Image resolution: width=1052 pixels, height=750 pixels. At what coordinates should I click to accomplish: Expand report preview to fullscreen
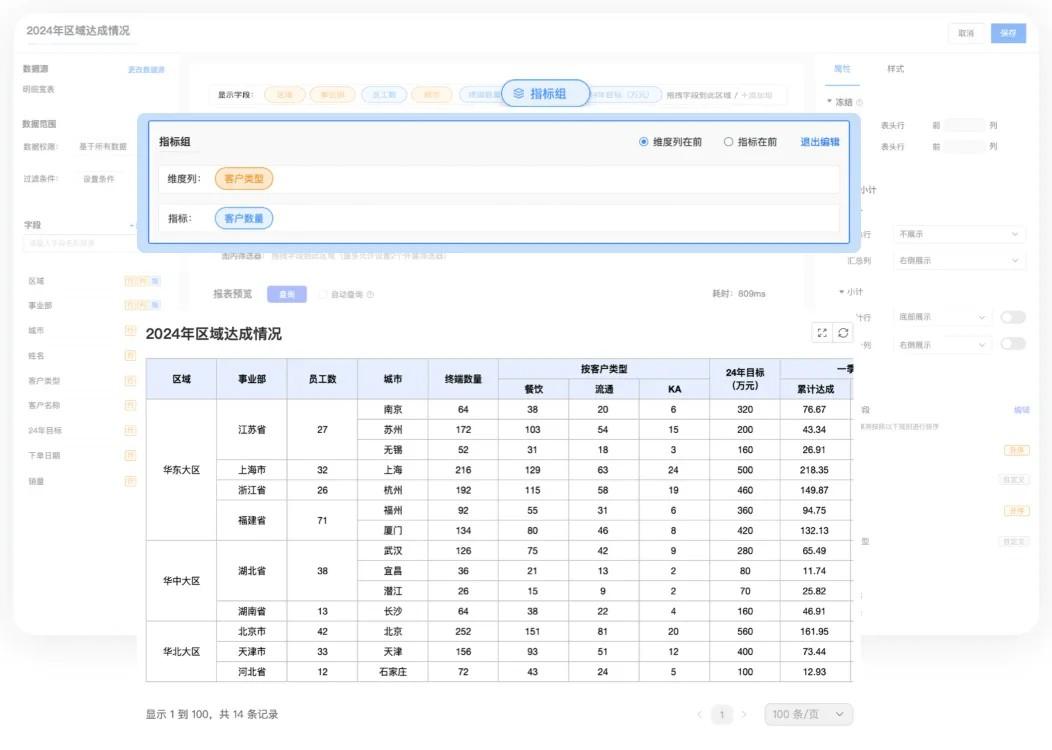click(822, 332)
